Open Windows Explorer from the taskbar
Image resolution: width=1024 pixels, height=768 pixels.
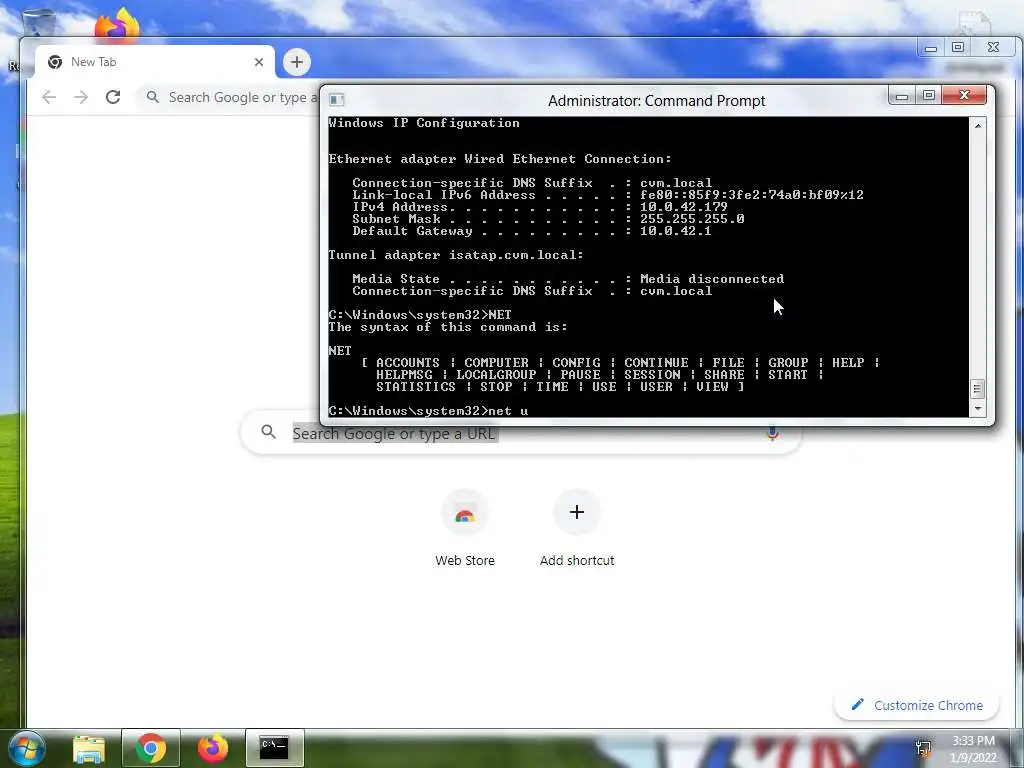point(89,749)
